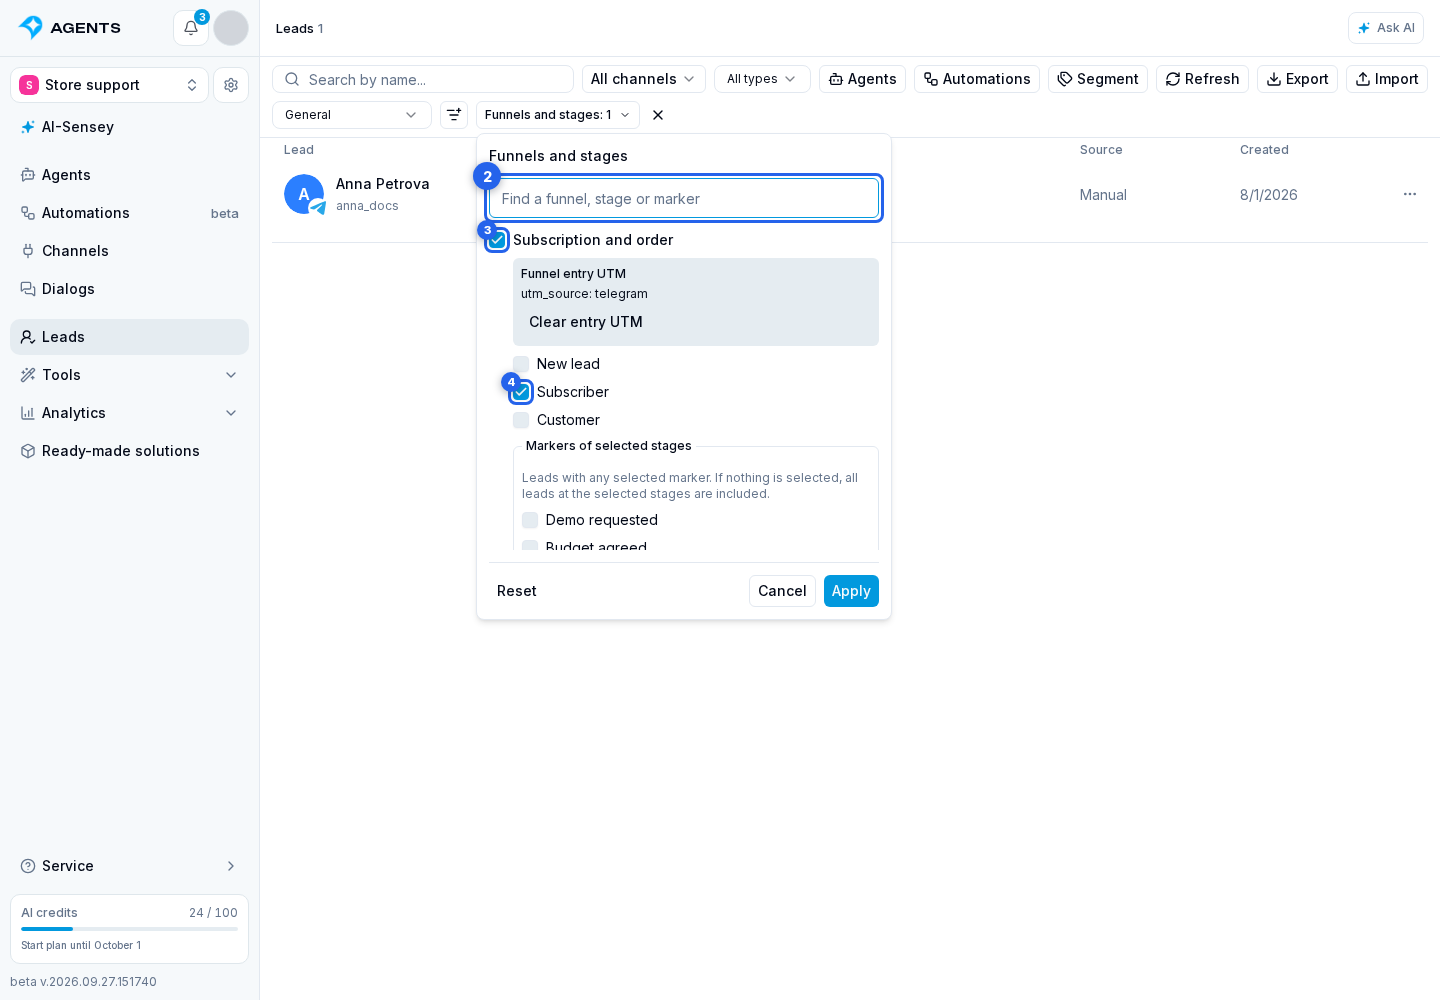
Task: Click the user avatar circle
Action: tap(231, 28)
